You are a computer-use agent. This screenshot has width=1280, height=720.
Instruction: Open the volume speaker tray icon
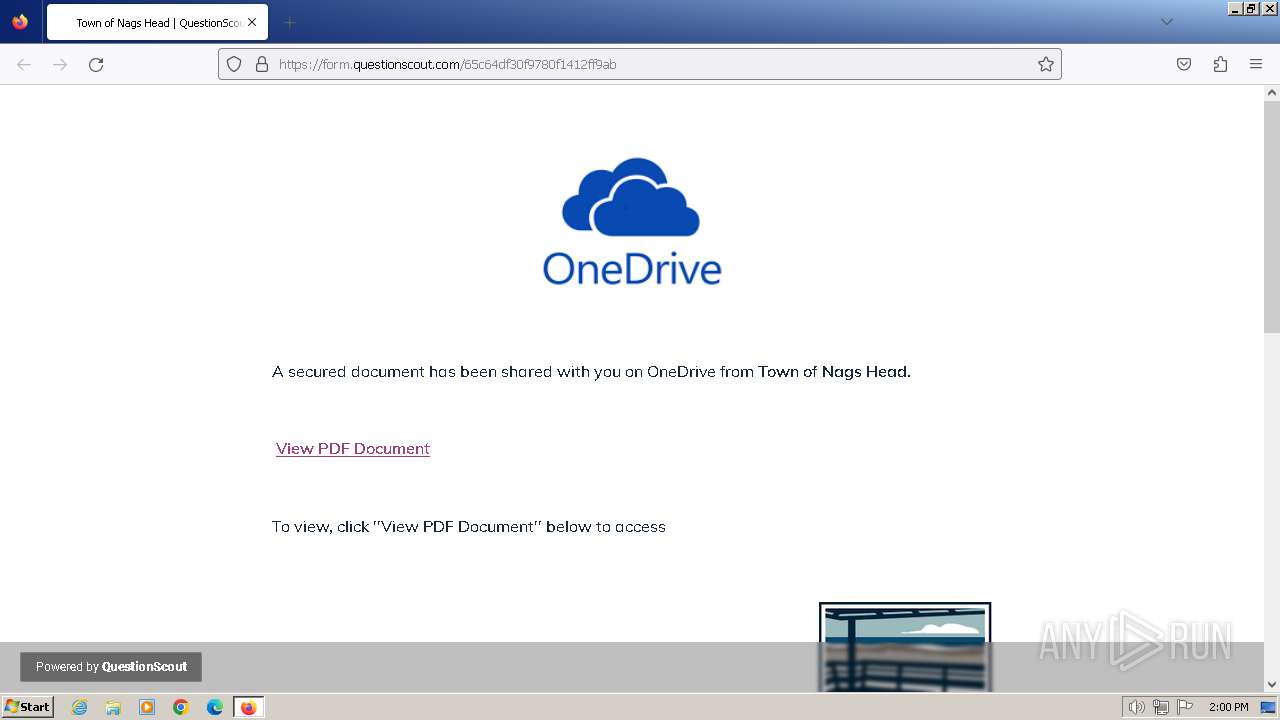(1137, 707)
